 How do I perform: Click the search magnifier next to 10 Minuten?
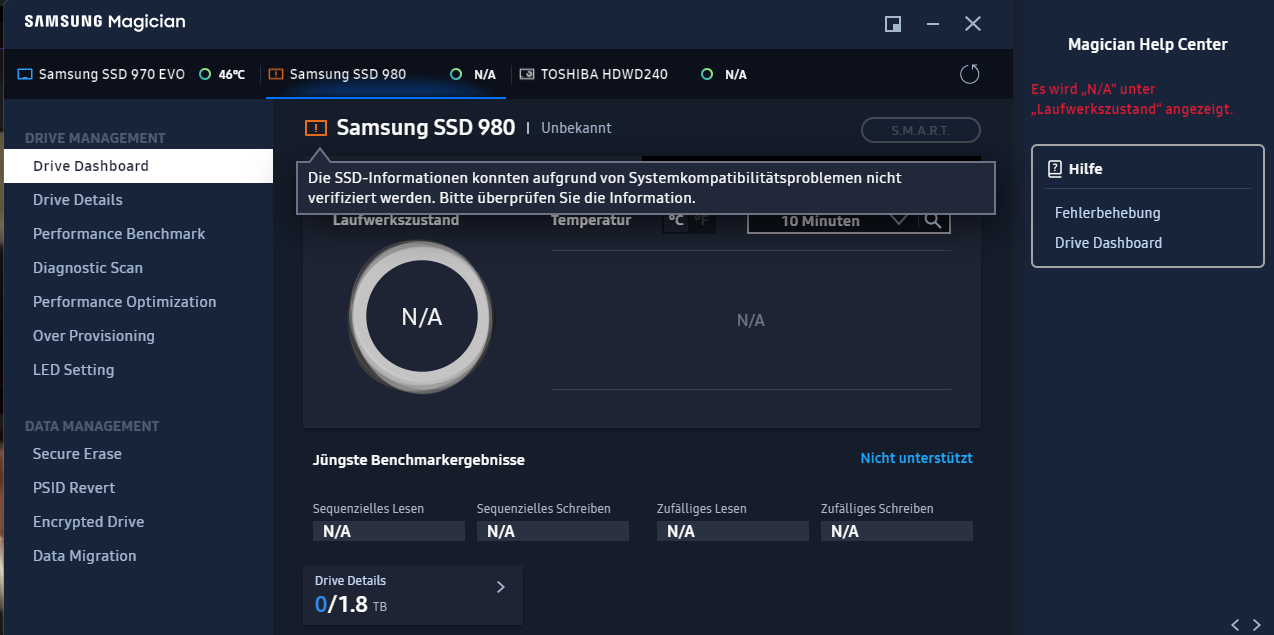(x=933, y=221)
